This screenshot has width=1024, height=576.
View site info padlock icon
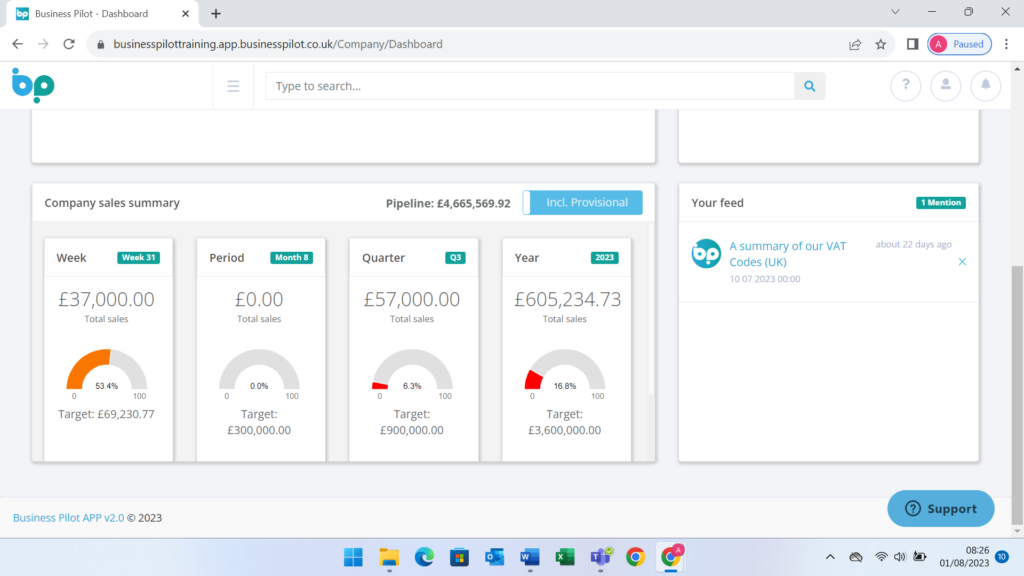(x=101, y=44)
